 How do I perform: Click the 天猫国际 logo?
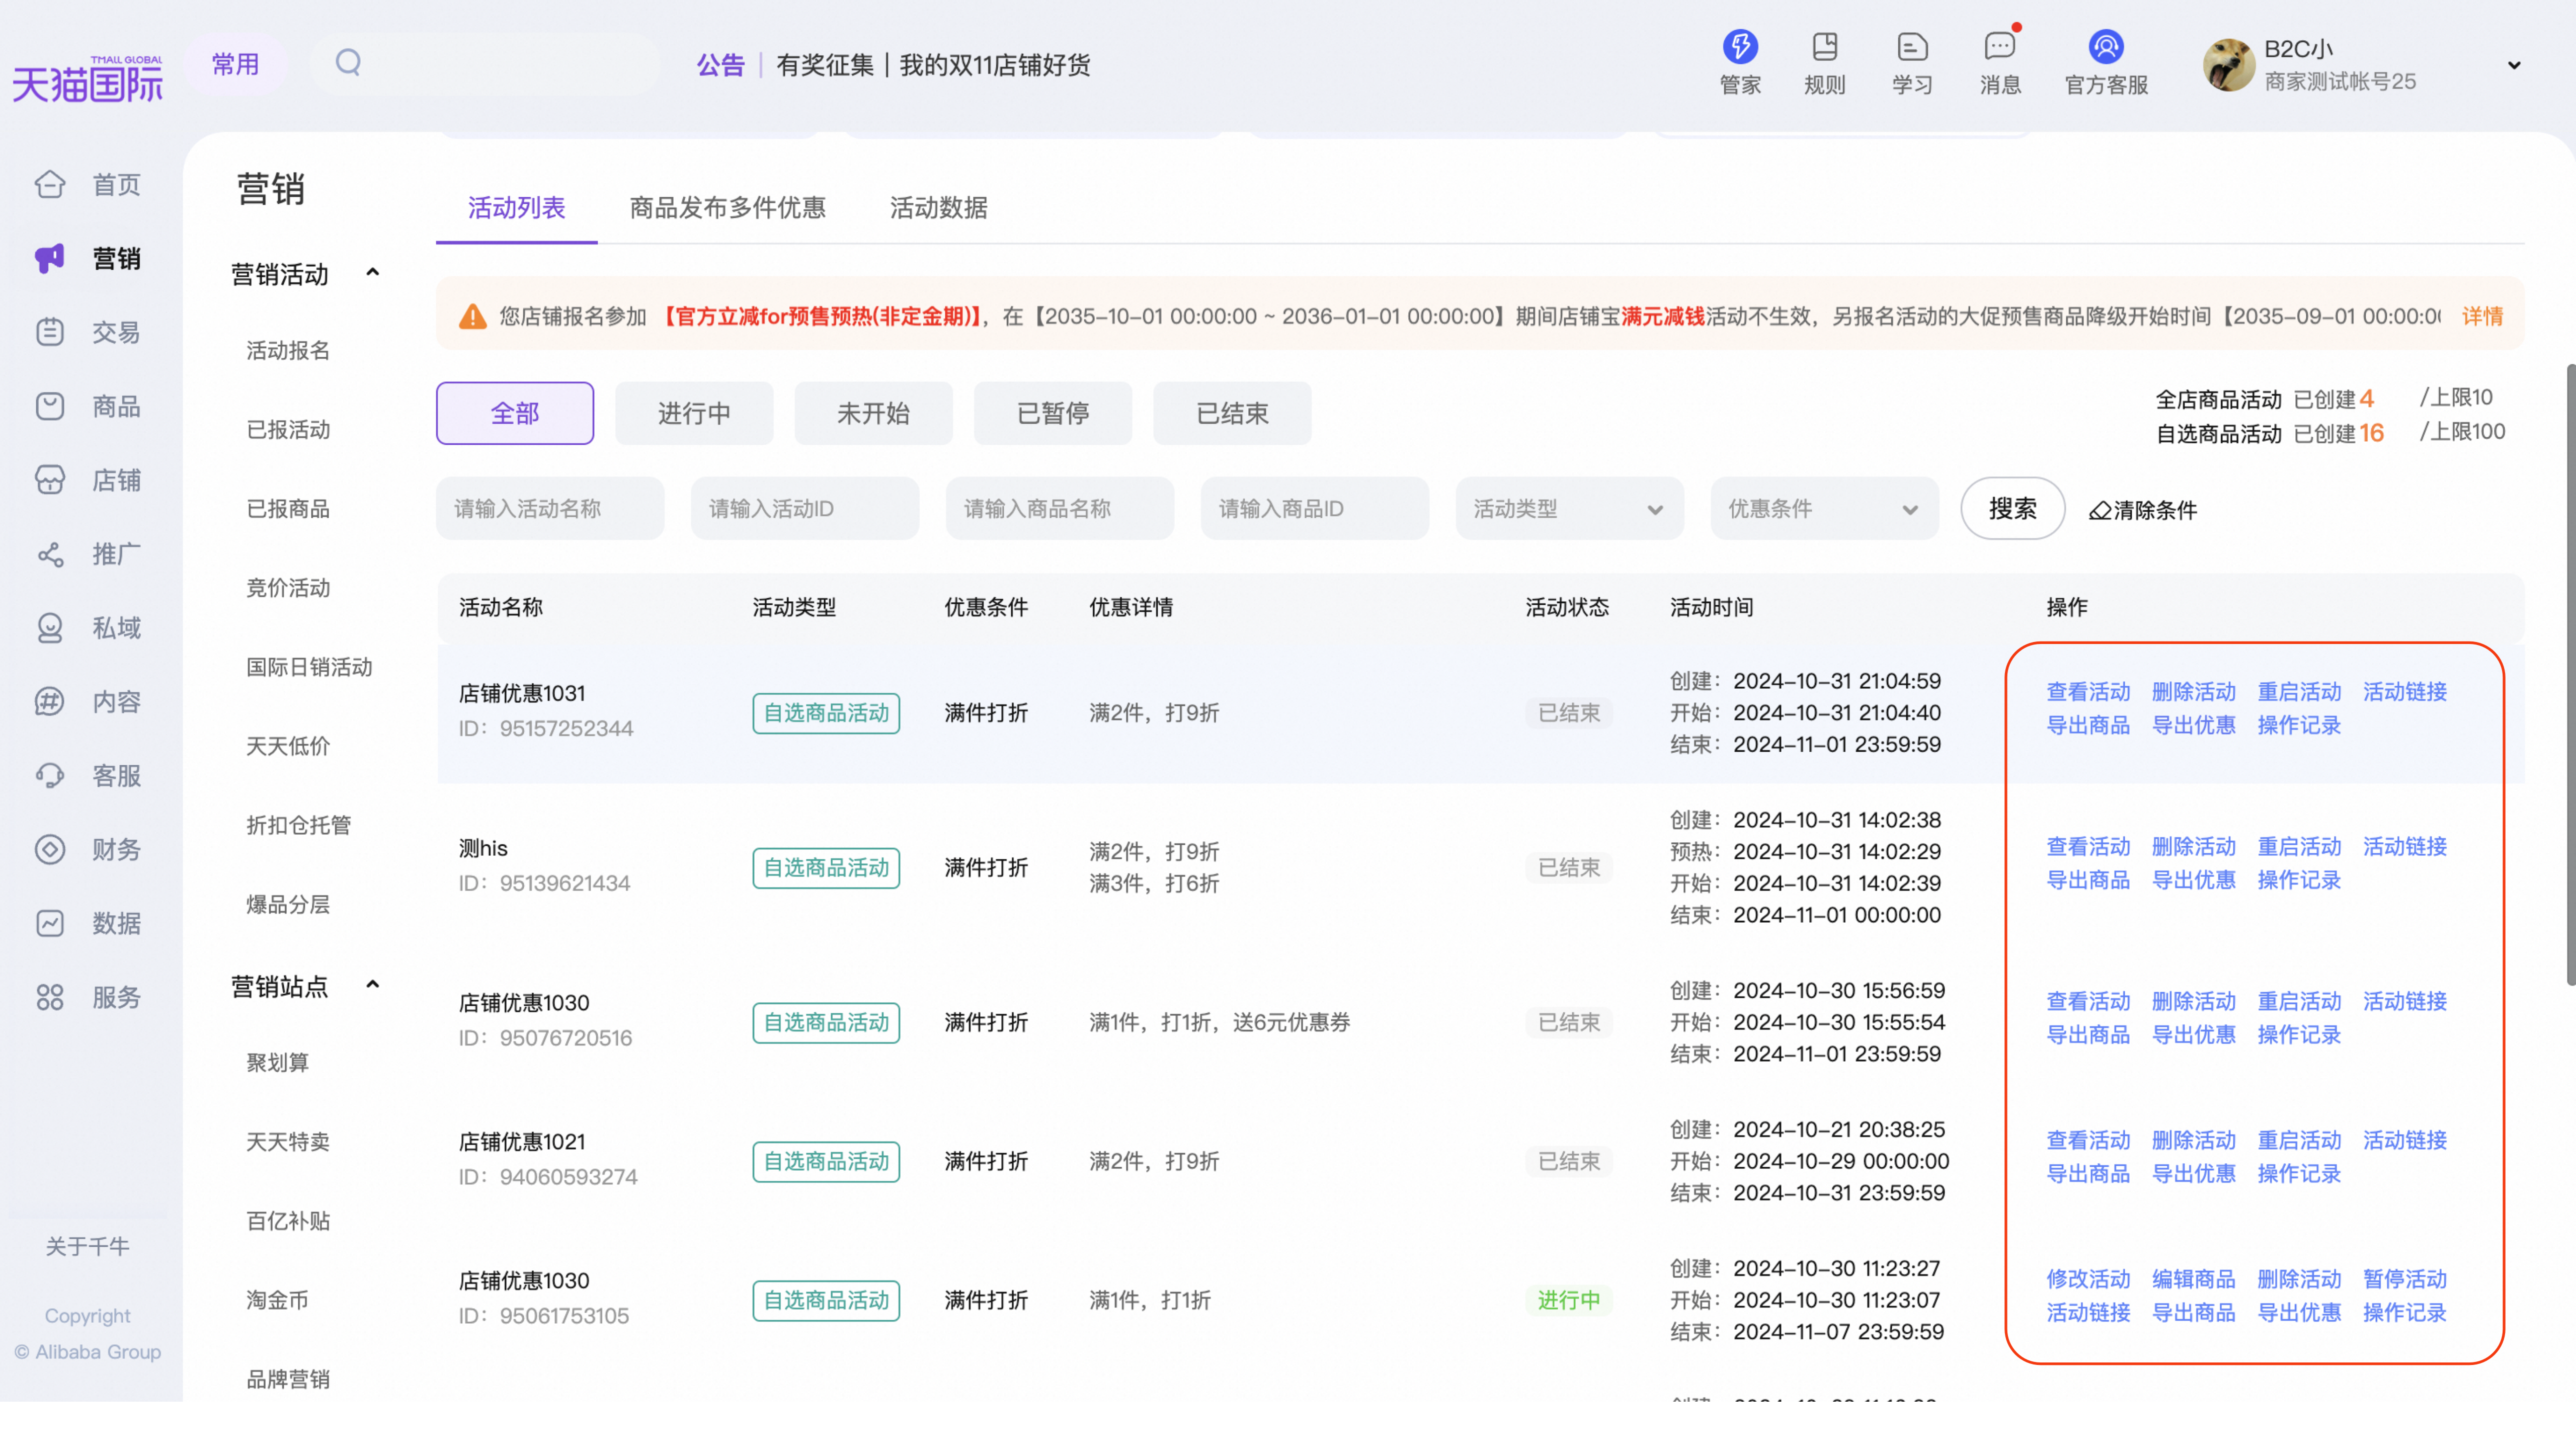click(88, 79)
